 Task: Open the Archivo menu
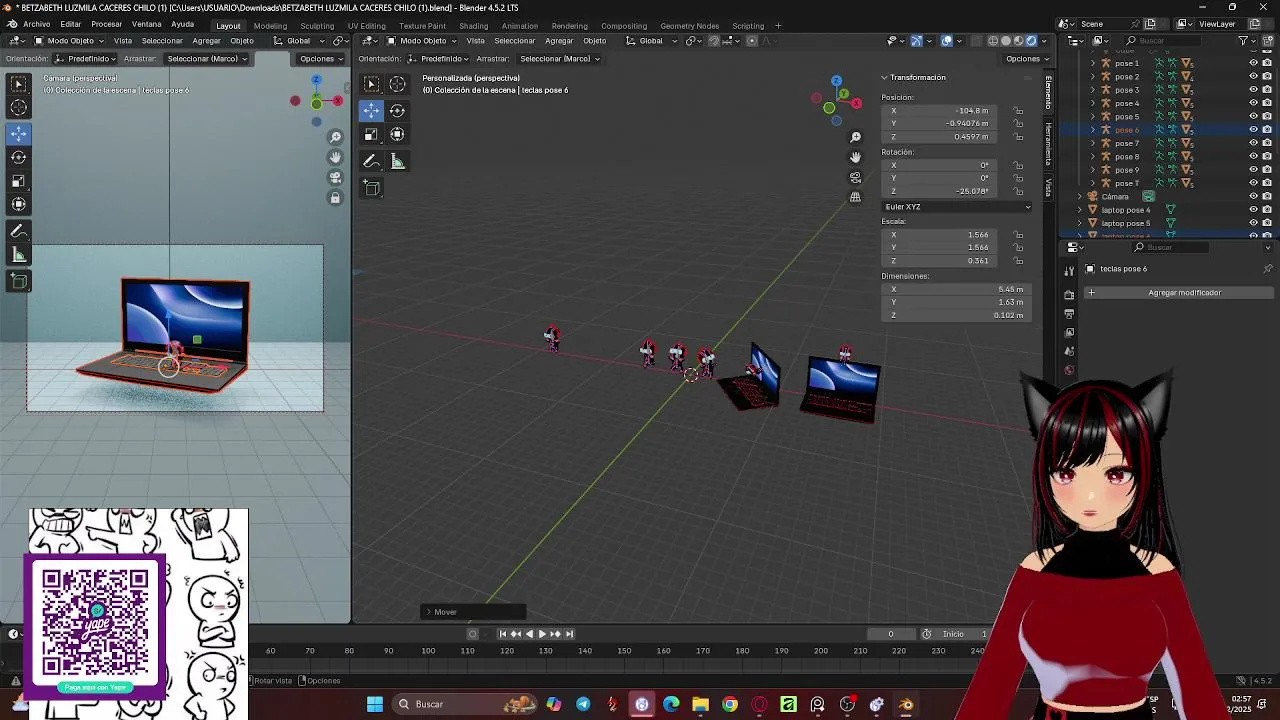click(x=36, y=24)
